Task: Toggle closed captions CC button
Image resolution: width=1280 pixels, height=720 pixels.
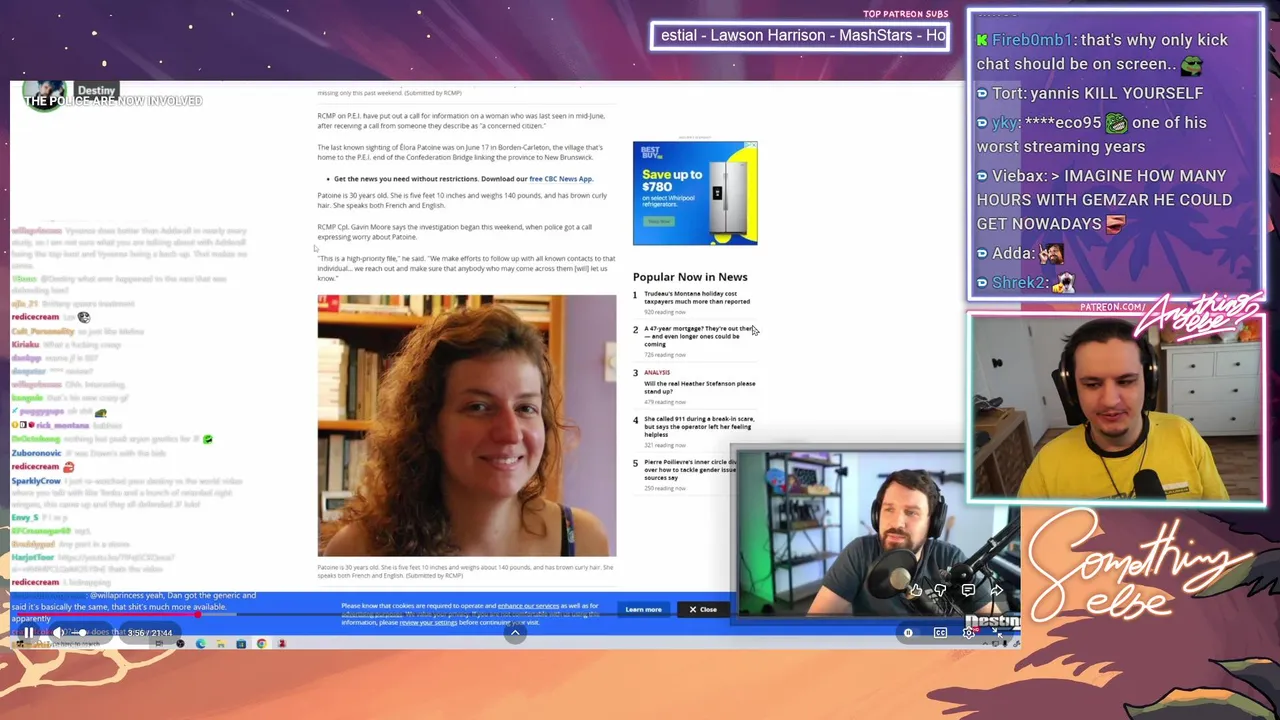Action: tap(940, 632)
